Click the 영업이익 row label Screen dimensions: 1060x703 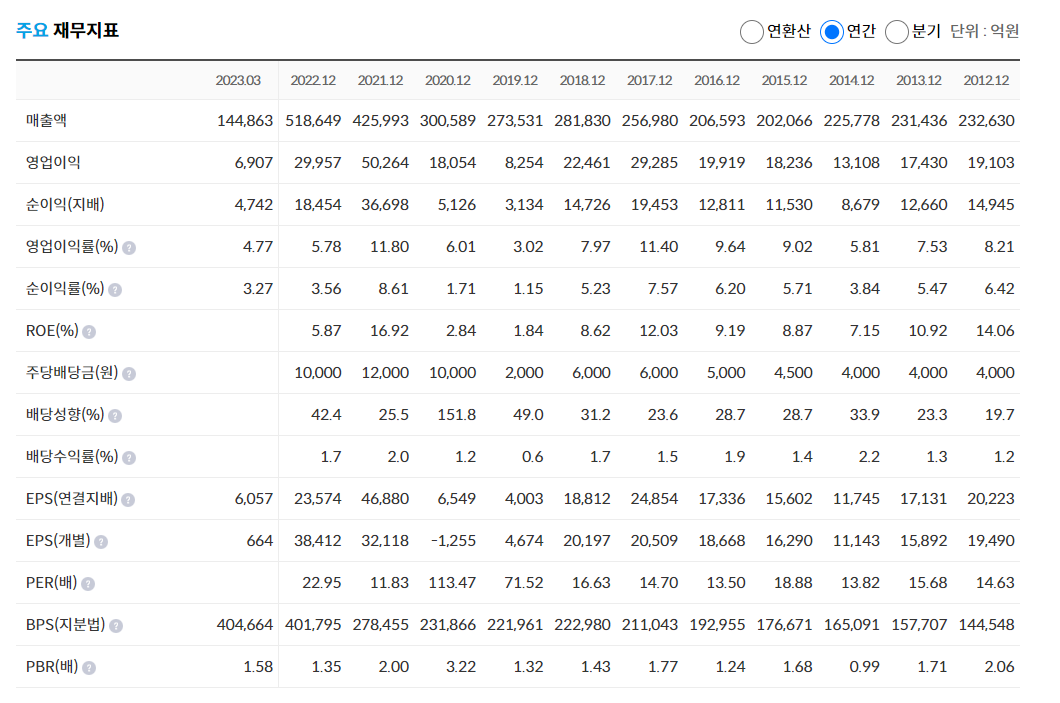point(53,162)
